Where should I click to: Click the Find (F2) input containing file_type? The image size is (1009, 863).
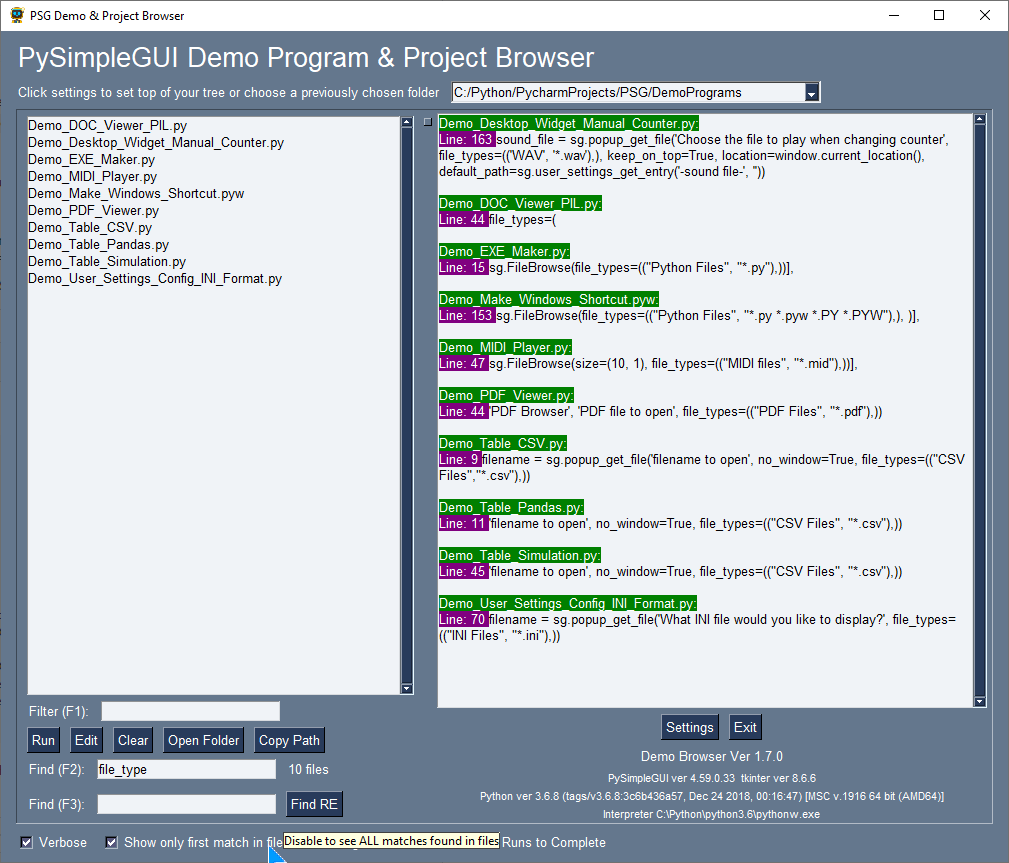pos(187,769)
